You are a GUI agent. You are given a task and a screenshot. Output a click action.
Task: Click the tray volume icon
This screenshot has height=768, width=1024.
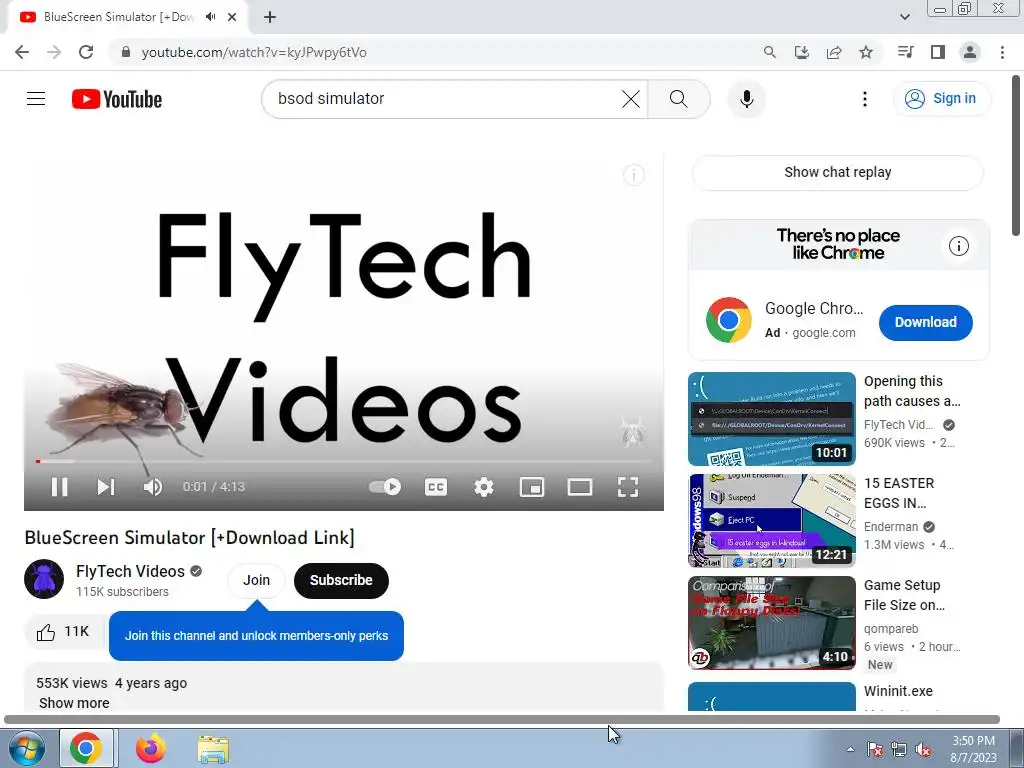click(923, 750)
